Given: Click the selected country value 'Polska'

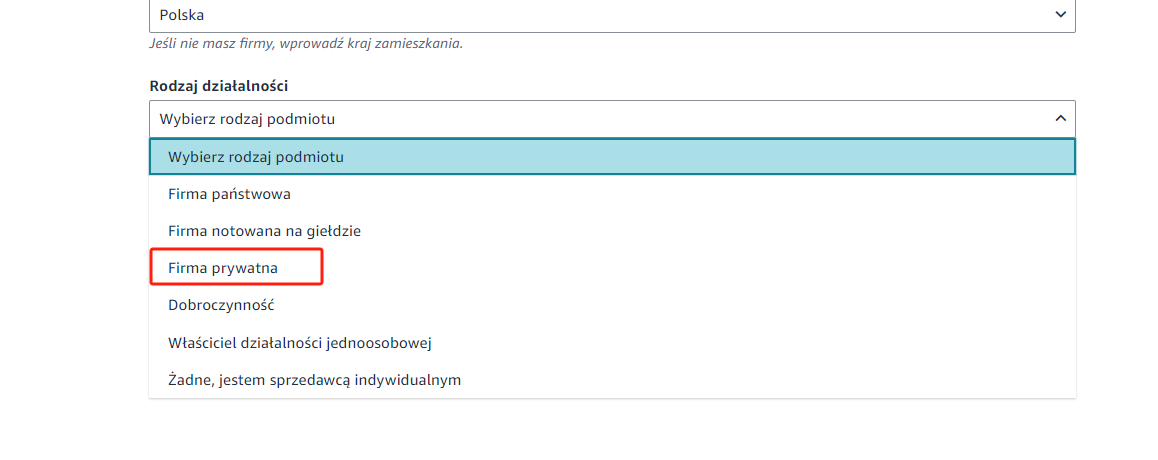Looking at the screenshot, I should coord(182,15).
